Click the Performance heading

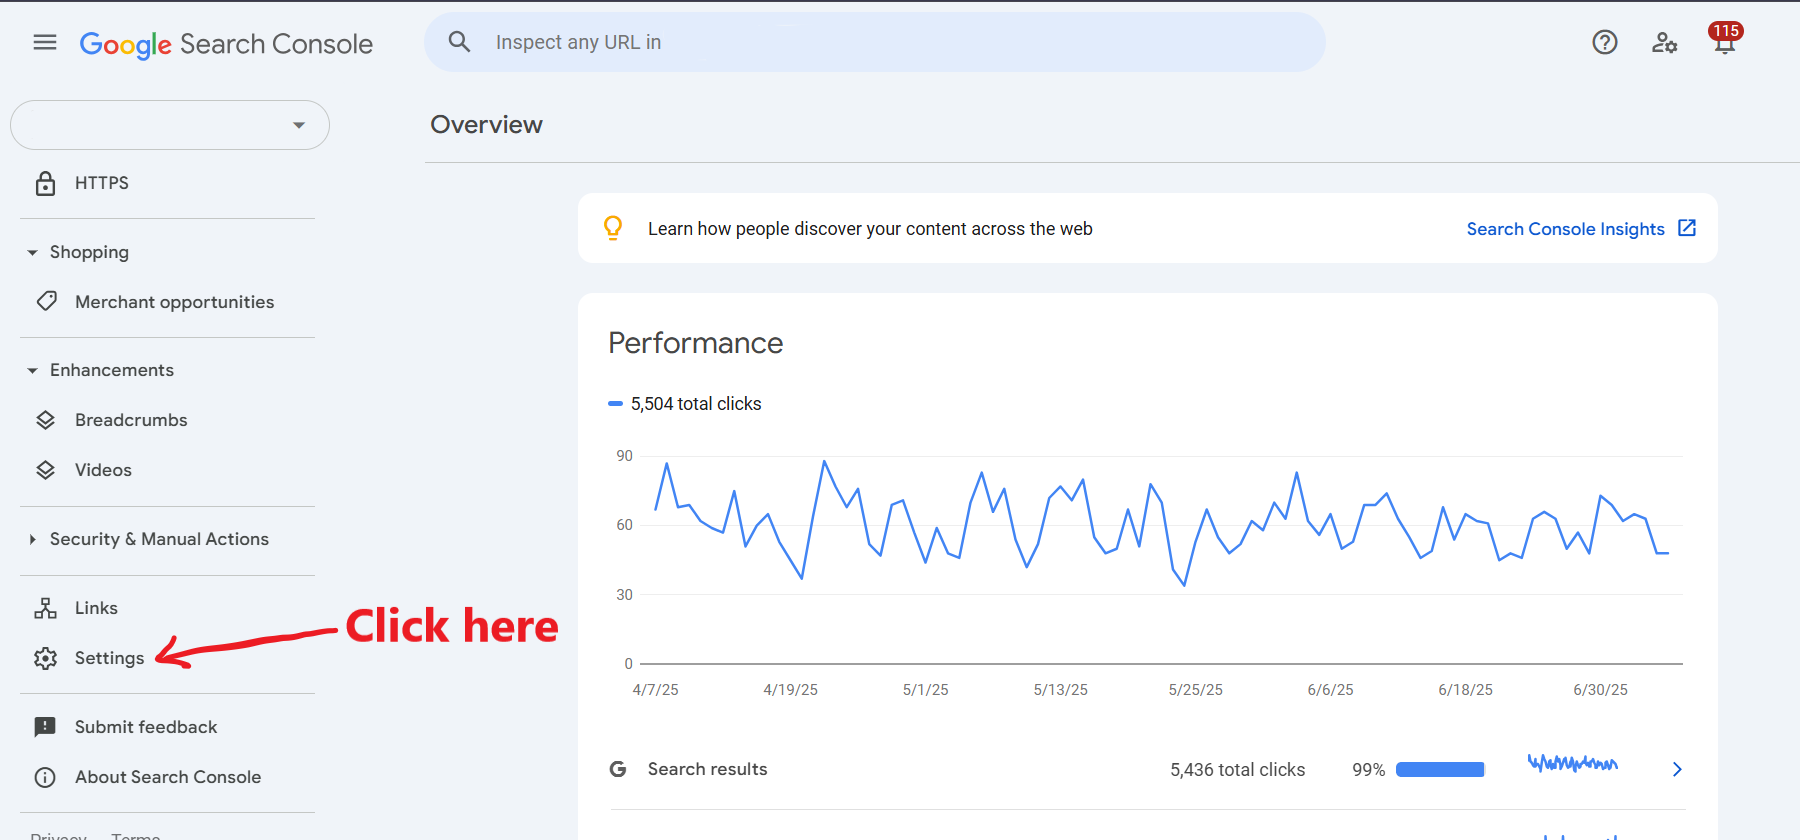[x=696, y=343]
